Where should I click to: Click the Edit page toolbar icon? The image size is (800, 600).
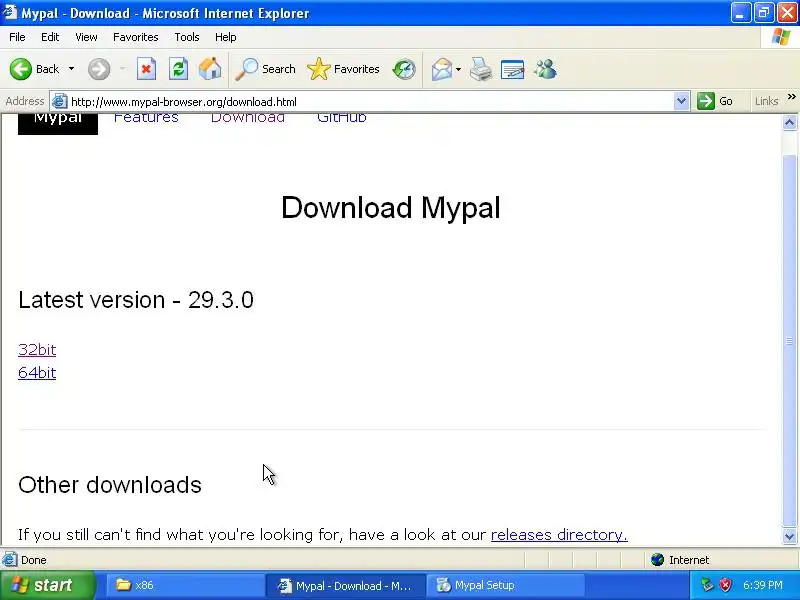point(513,69)
